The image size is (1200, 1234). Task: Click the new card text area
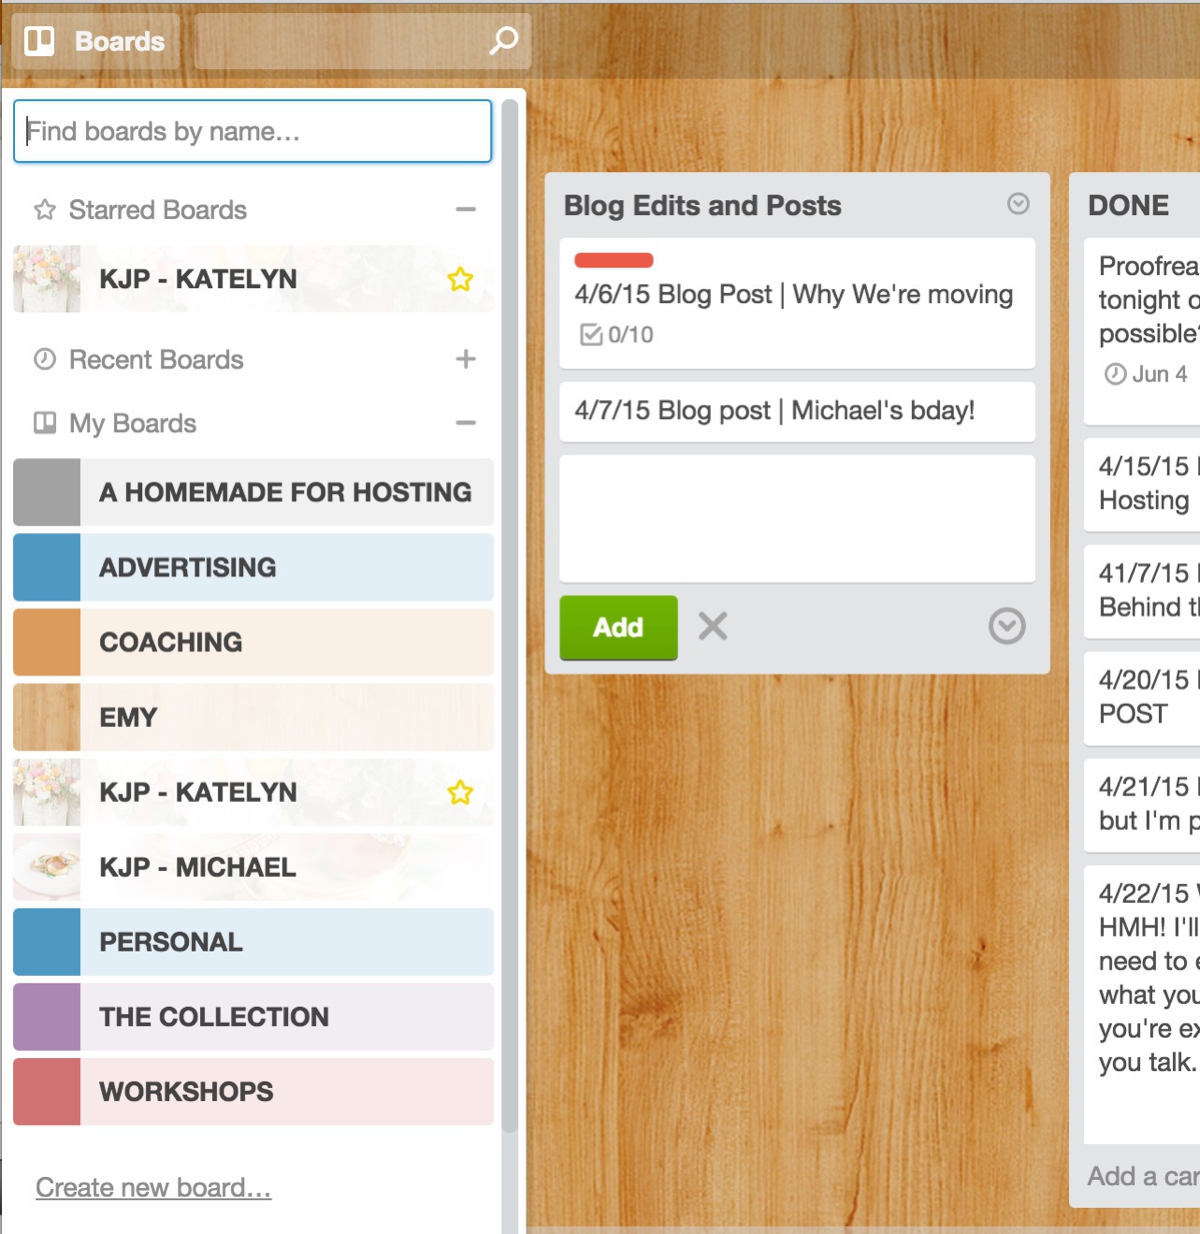point(797,519)
